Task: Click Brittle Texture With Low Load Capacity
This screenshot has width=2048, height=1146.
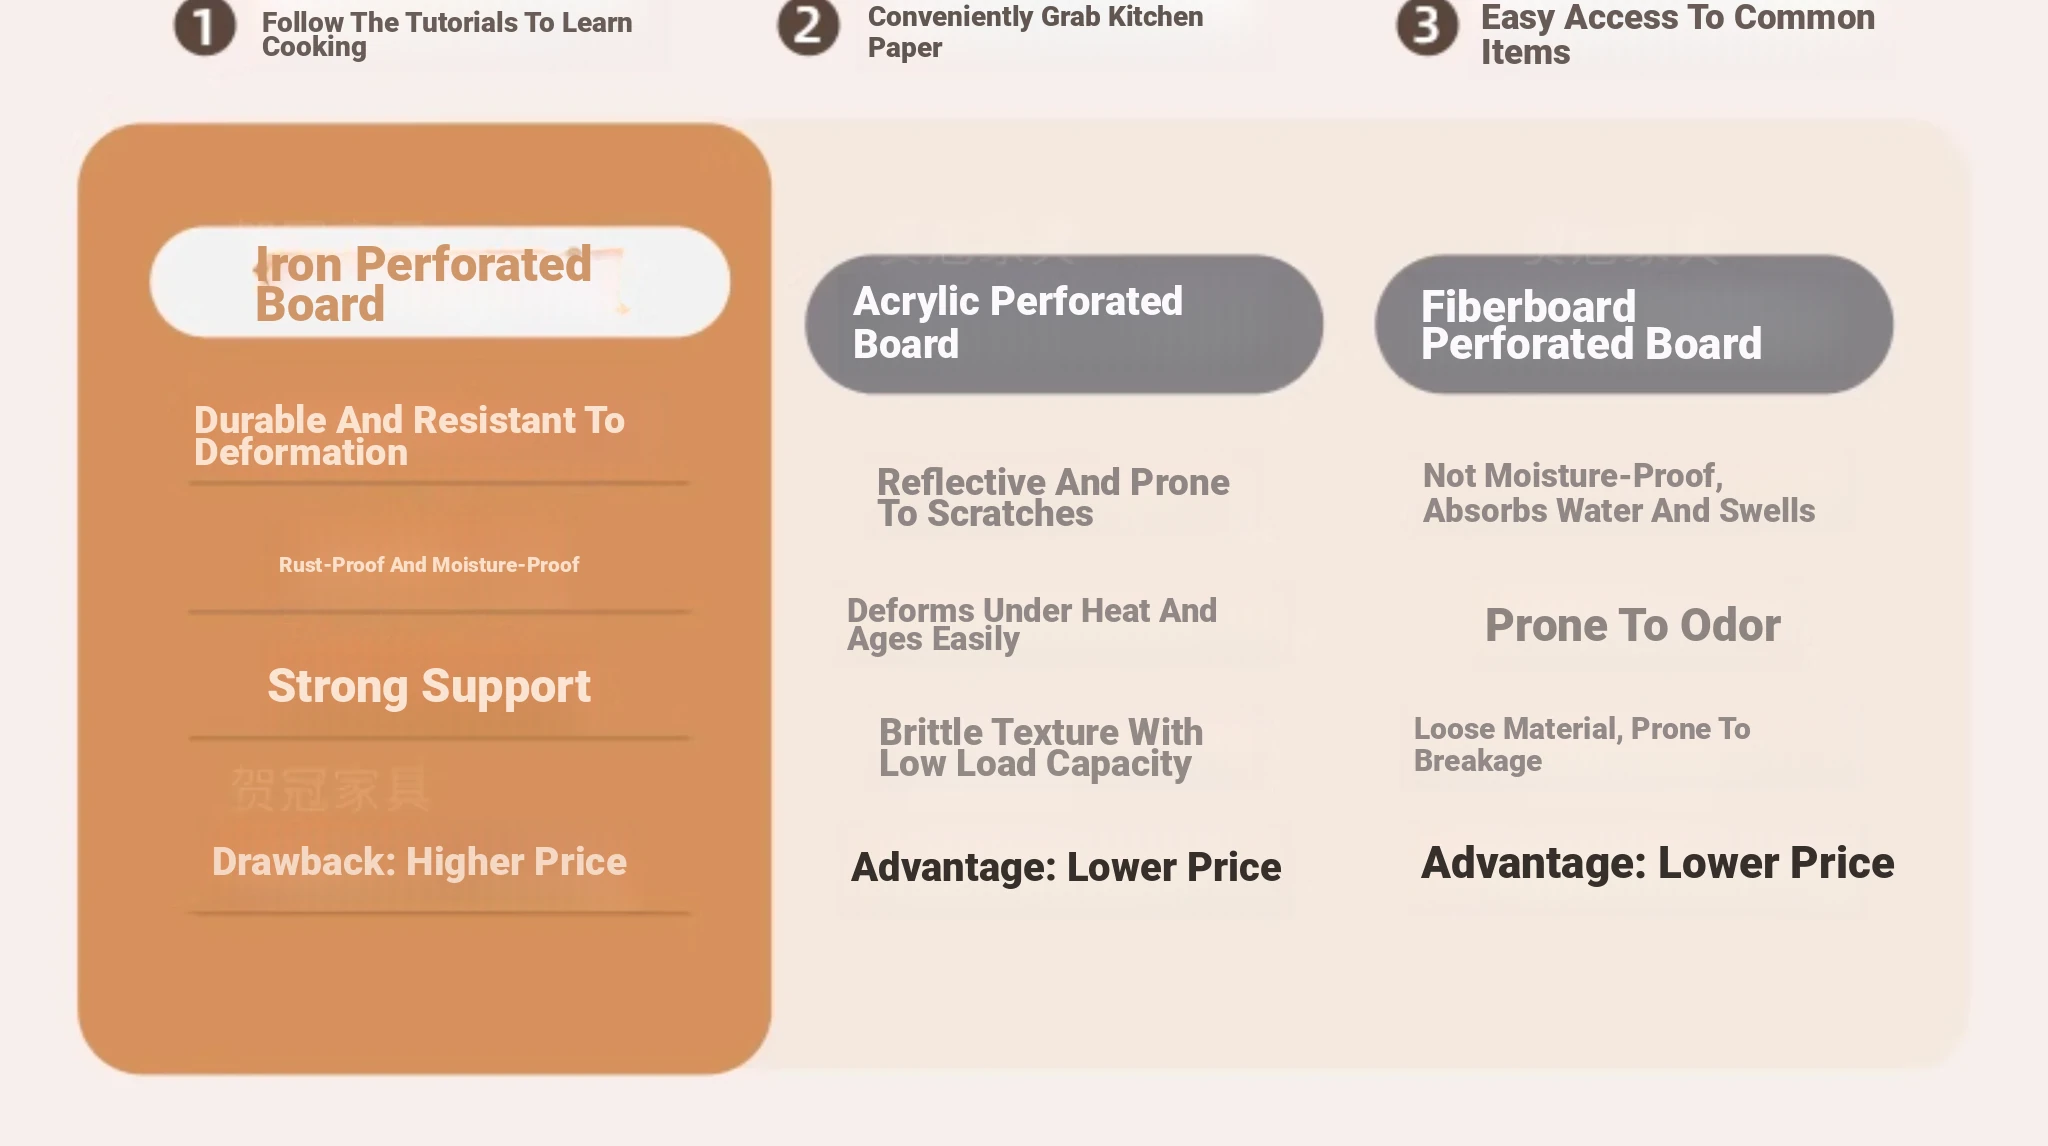Action: [1041, 748]
